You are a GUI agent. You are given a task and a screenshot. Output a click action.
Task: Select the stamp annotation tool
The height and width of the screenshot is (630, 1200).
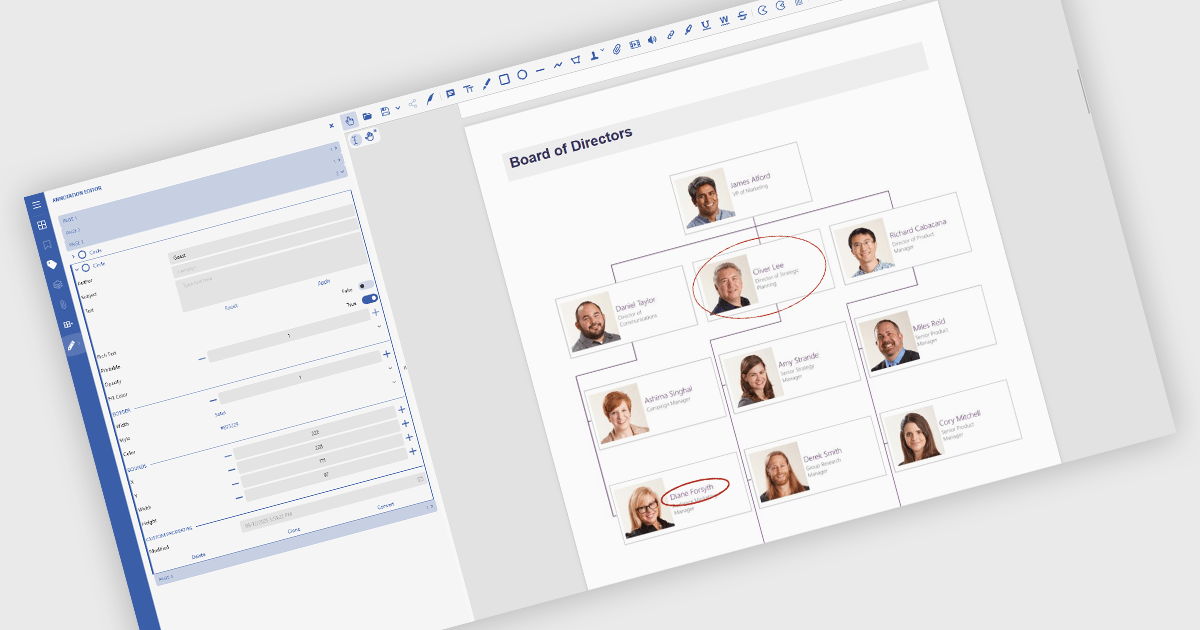[593, 56]
